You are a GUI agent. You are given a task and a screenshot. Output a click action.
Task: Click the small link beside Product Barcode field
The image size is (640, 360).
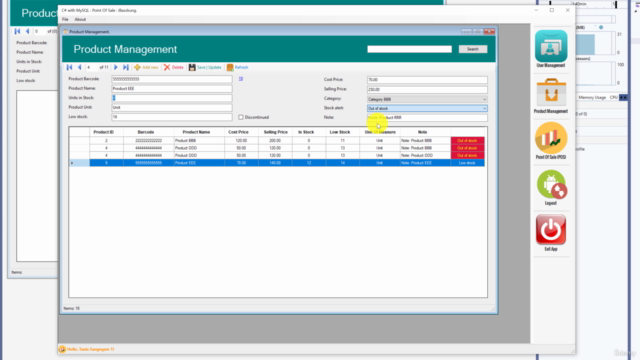click(x=241, y=79)
